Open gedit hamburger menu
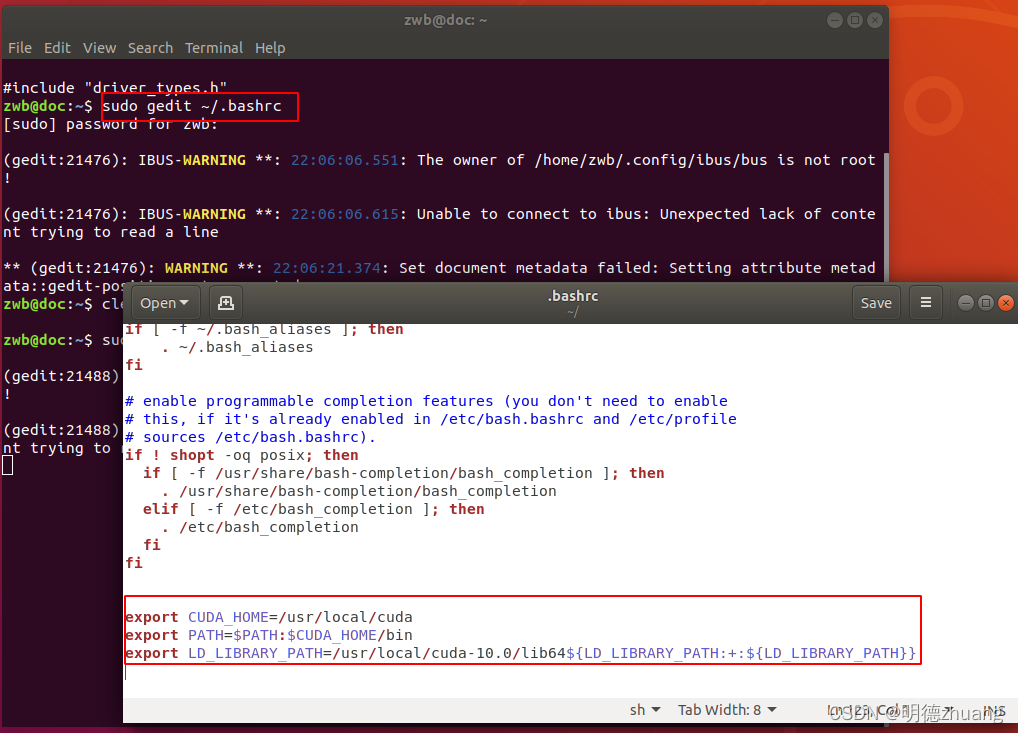 click(x=926, y=303)
